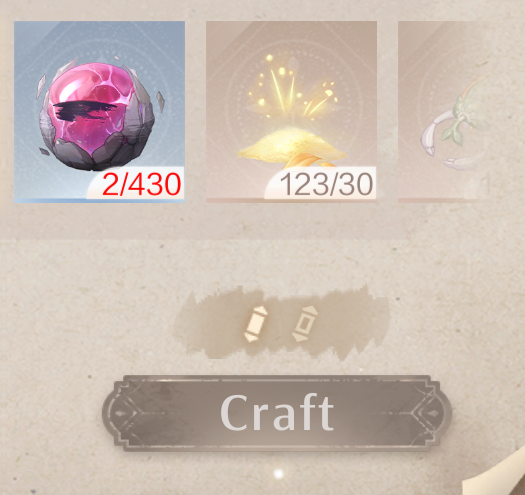
Task: Click the Craft button
Action: click(x=277, y=413)
